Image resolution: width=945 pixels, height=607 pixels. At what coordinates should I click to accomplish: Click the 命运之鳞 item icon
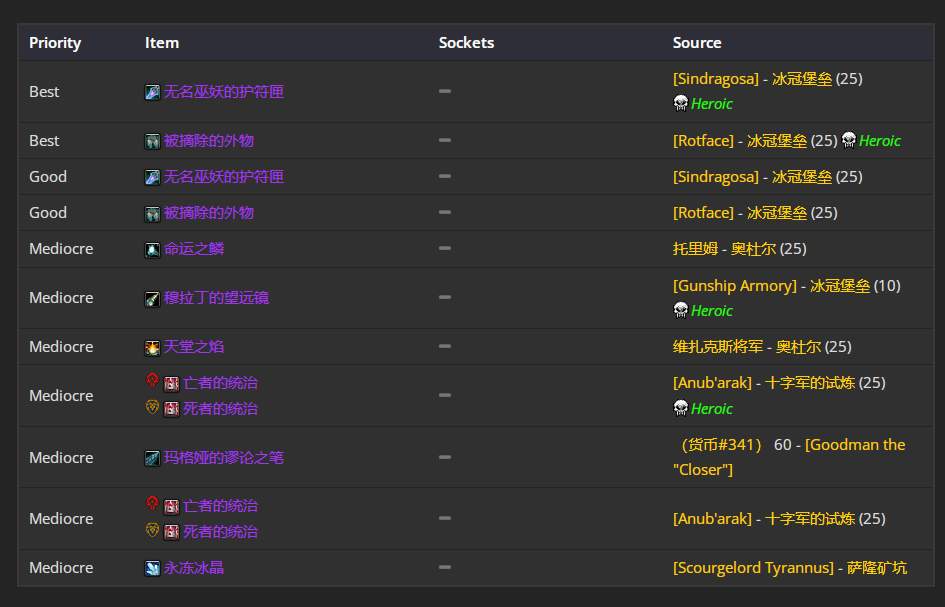[152, 250]
